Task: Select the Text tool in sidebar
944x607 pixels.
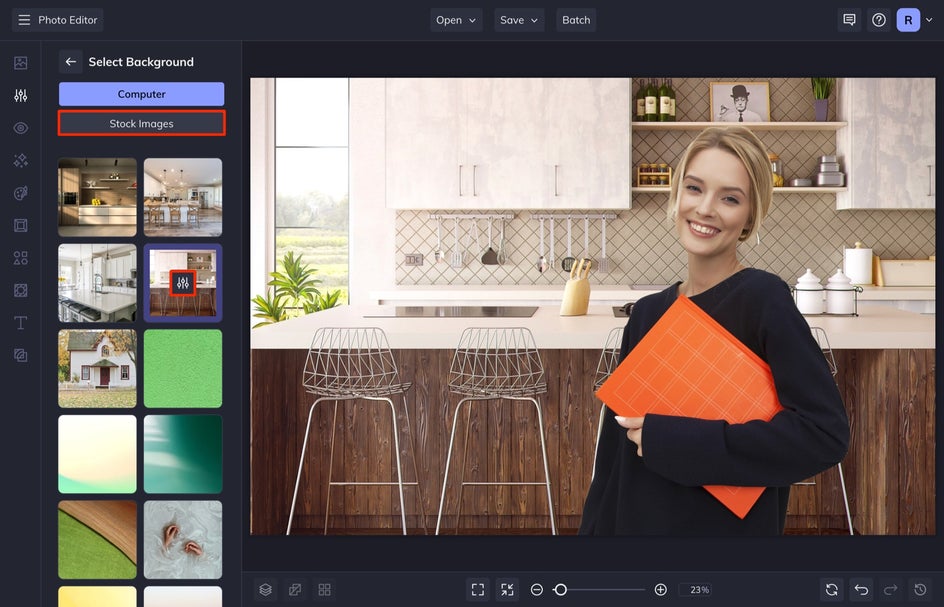Action: [20, 323]
